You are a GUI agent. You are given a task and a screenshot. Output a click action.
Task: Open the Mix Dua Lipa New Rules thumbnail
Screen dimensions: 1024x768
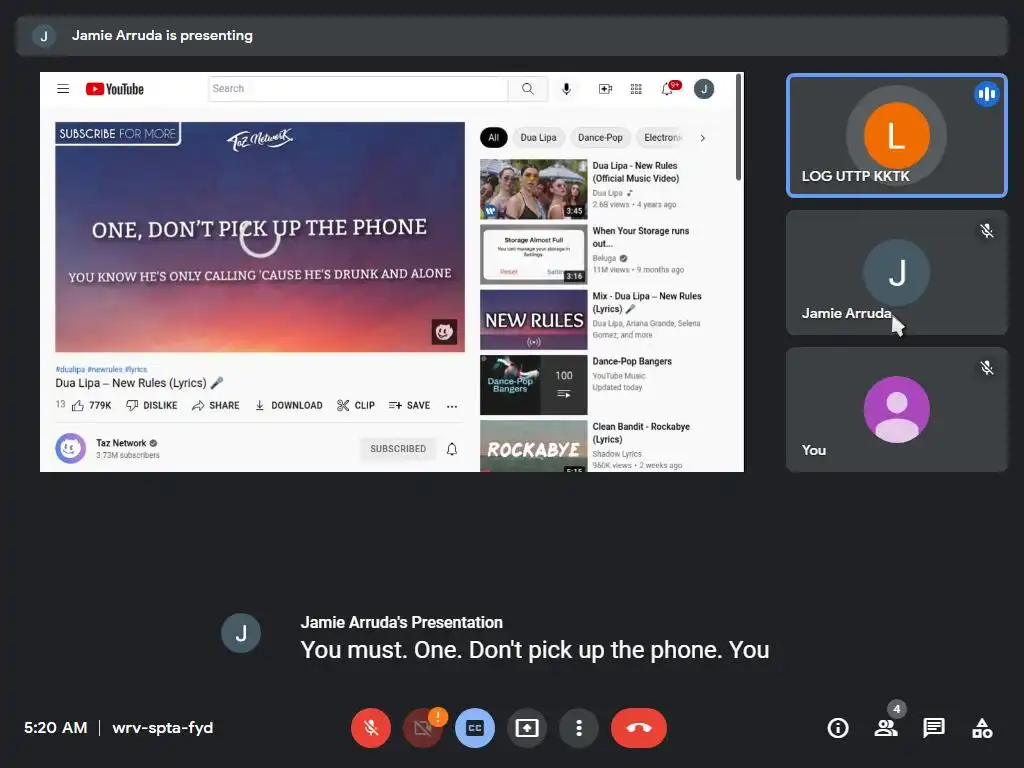click(534, 320)
